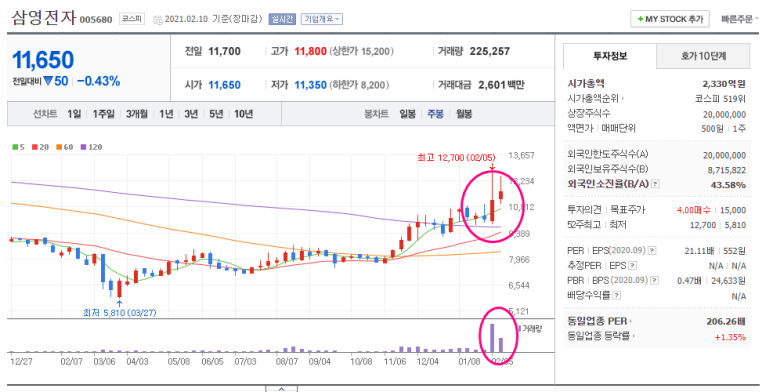Select the 1일 line chart period
This screenshot has width=773, height=392.
click(74, 114)
